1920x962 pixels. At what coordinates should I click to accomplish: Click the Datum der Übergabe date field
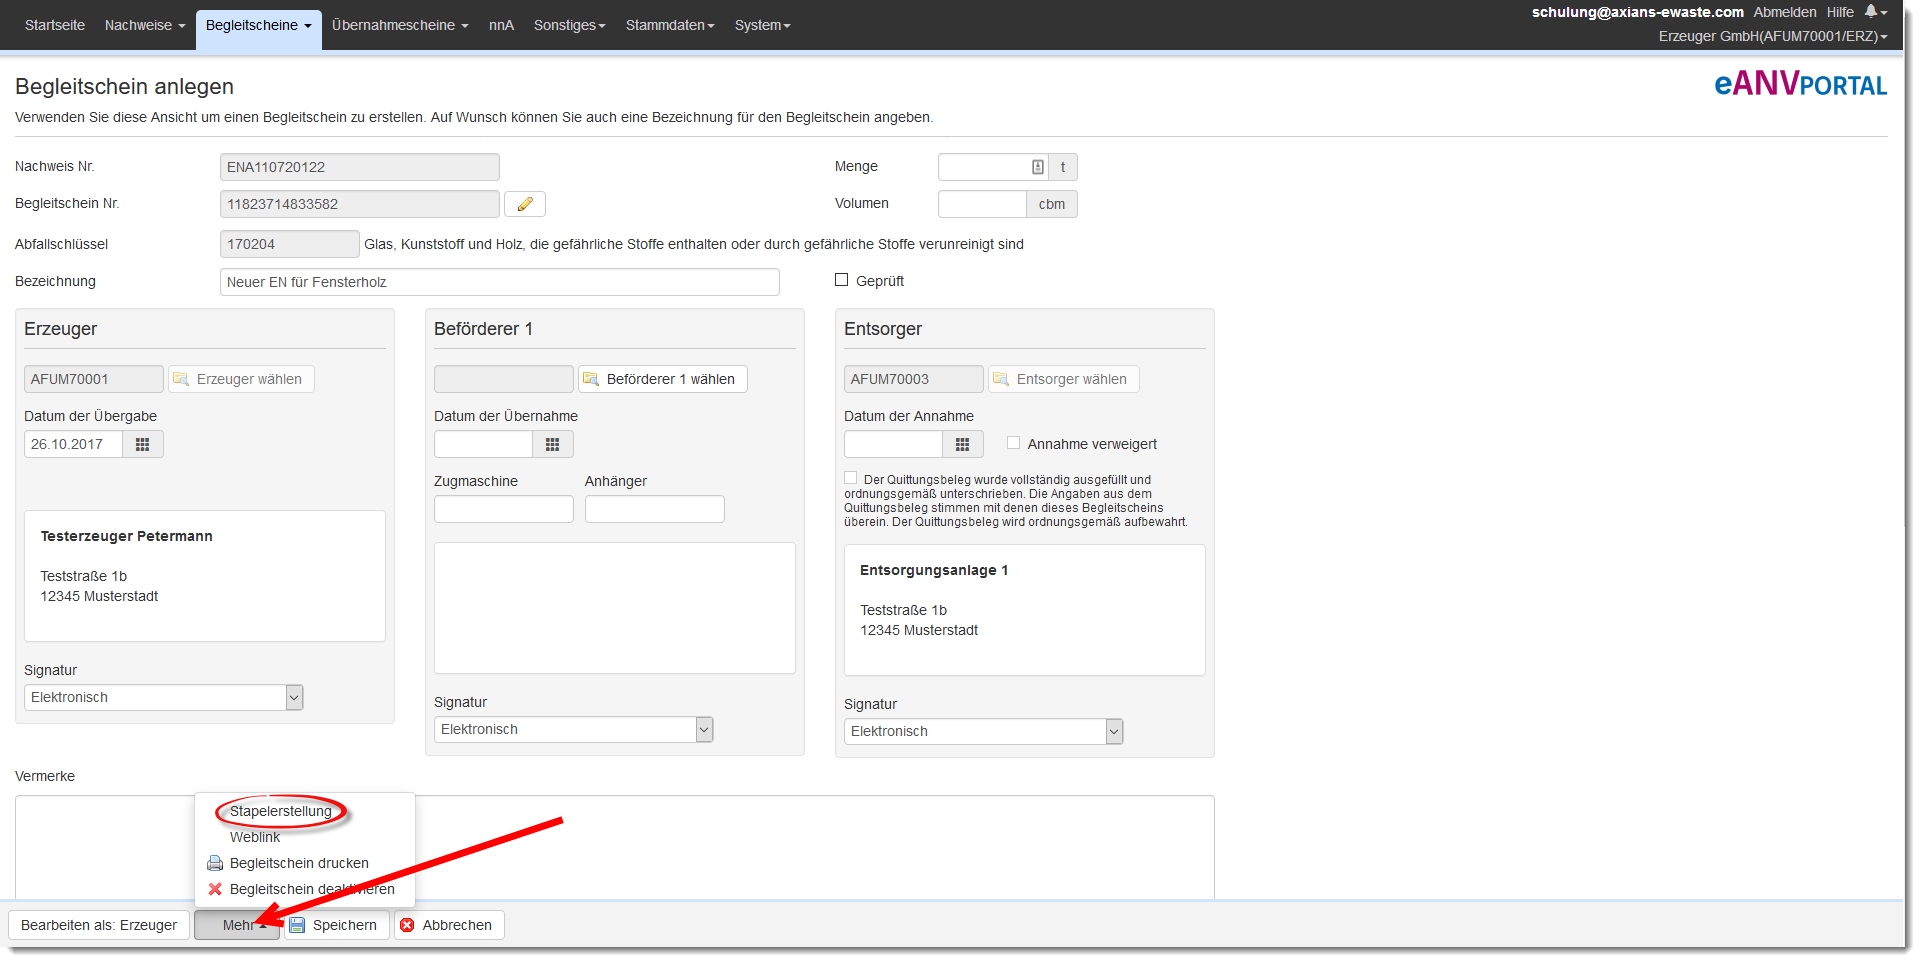73,444
